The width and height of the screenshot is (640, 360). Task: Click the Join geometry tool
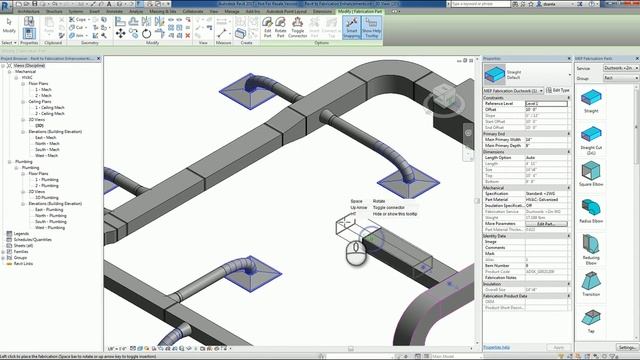click(x=77, y=36)
